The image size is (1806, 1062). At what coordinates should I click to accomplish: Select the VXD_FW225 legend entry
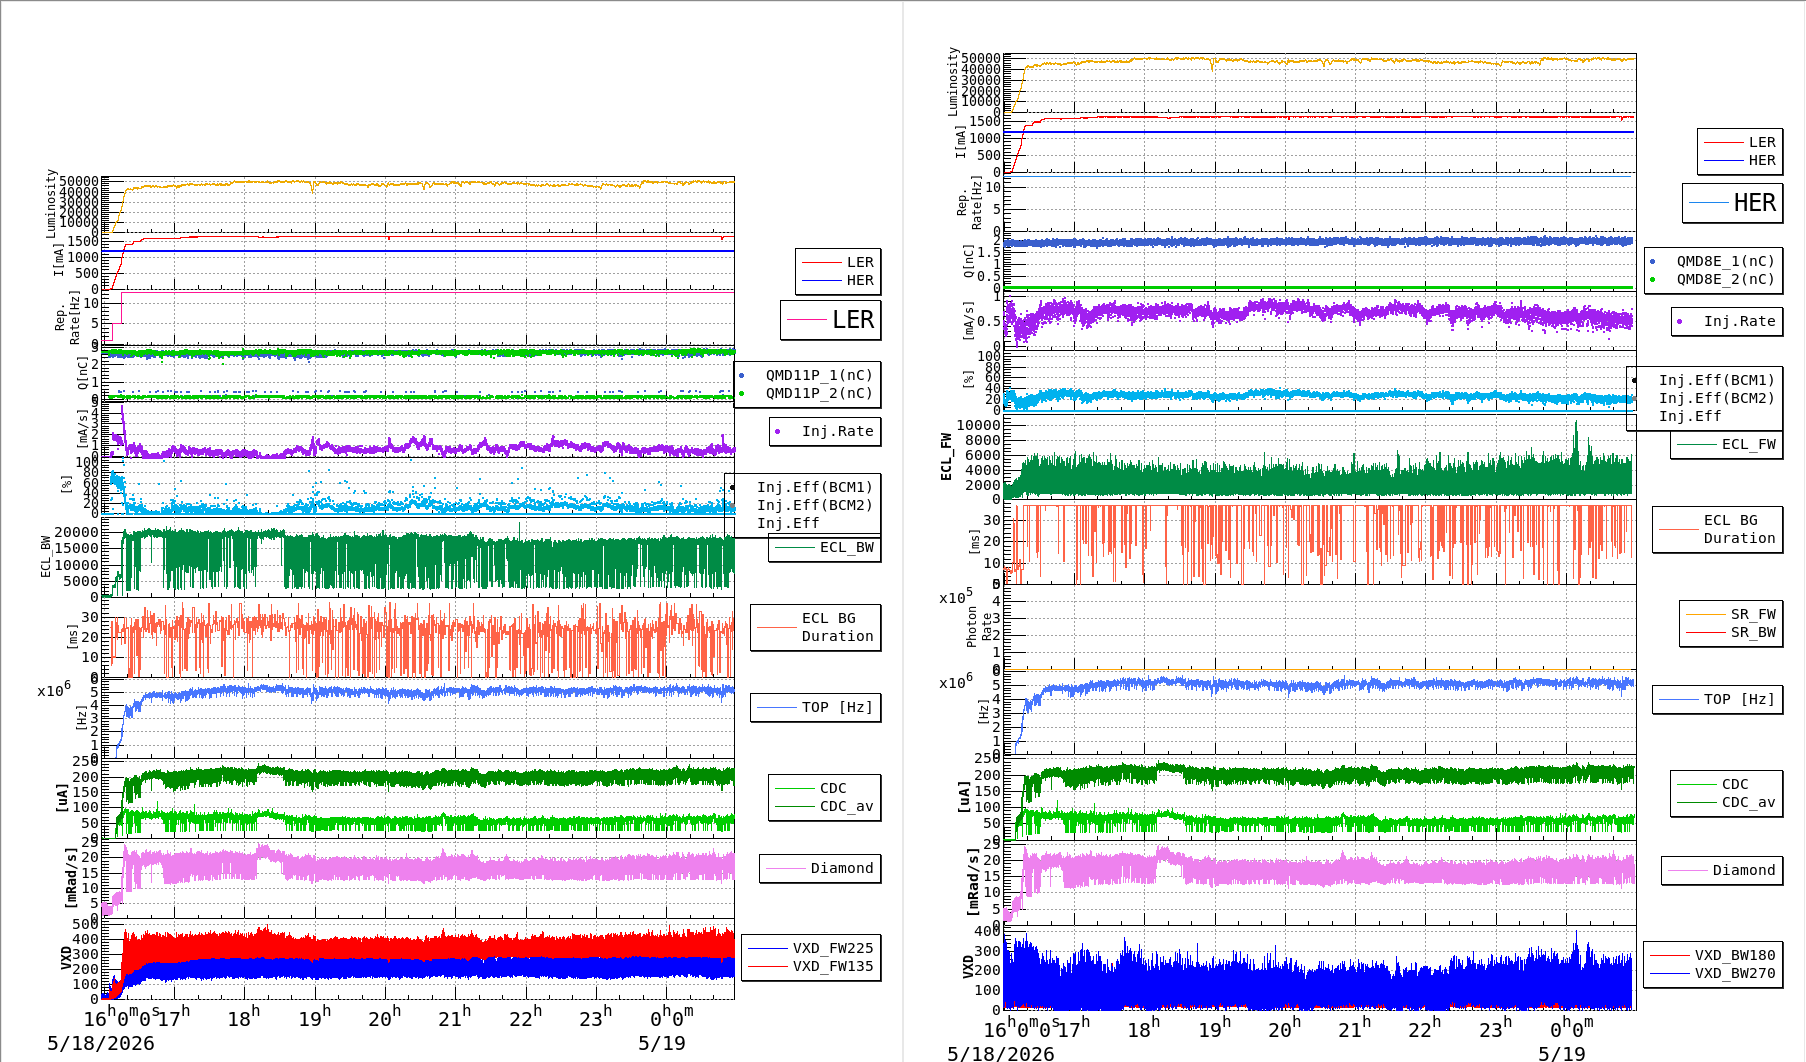[x=832, y=948]
